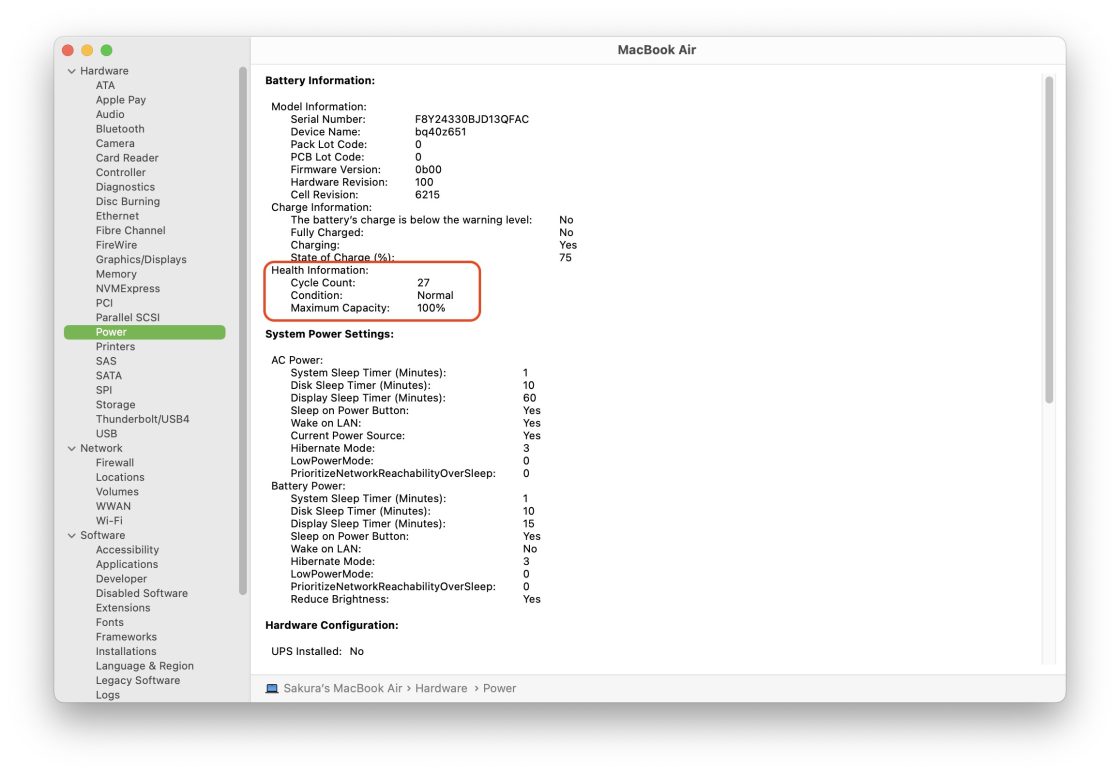Open Language & Region details
1120x774 pixels.
point(143,665)
